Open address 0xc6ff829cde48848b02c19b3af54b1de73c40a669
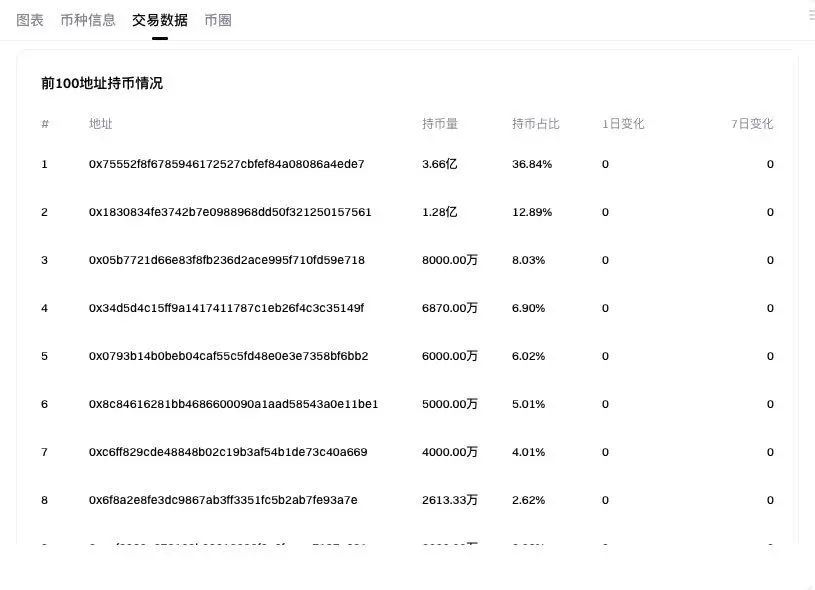The width and height of the screenshot is (815, 590). pos(228,452)
